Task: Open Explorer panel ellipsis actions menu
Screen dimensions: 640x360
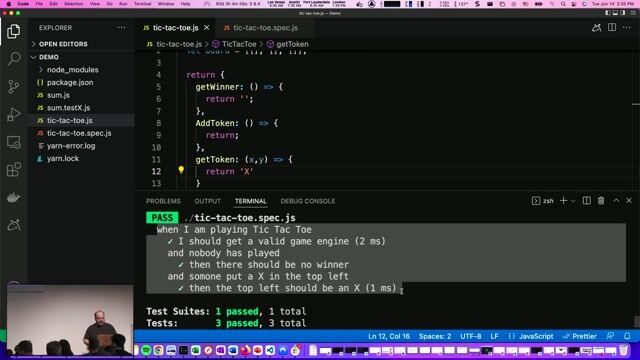Action: pyautogui.click(x=122, y=27)
